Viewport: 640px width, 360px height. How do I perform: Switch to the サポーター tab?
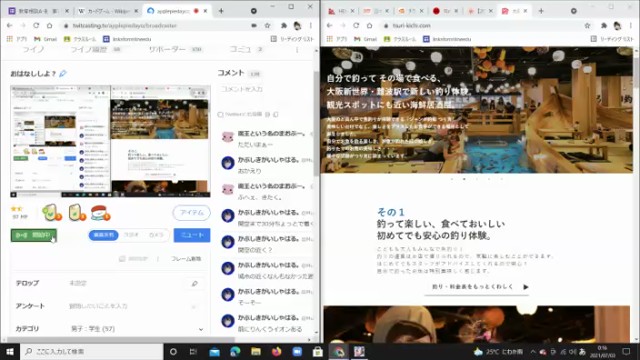[x=167, y=49]
